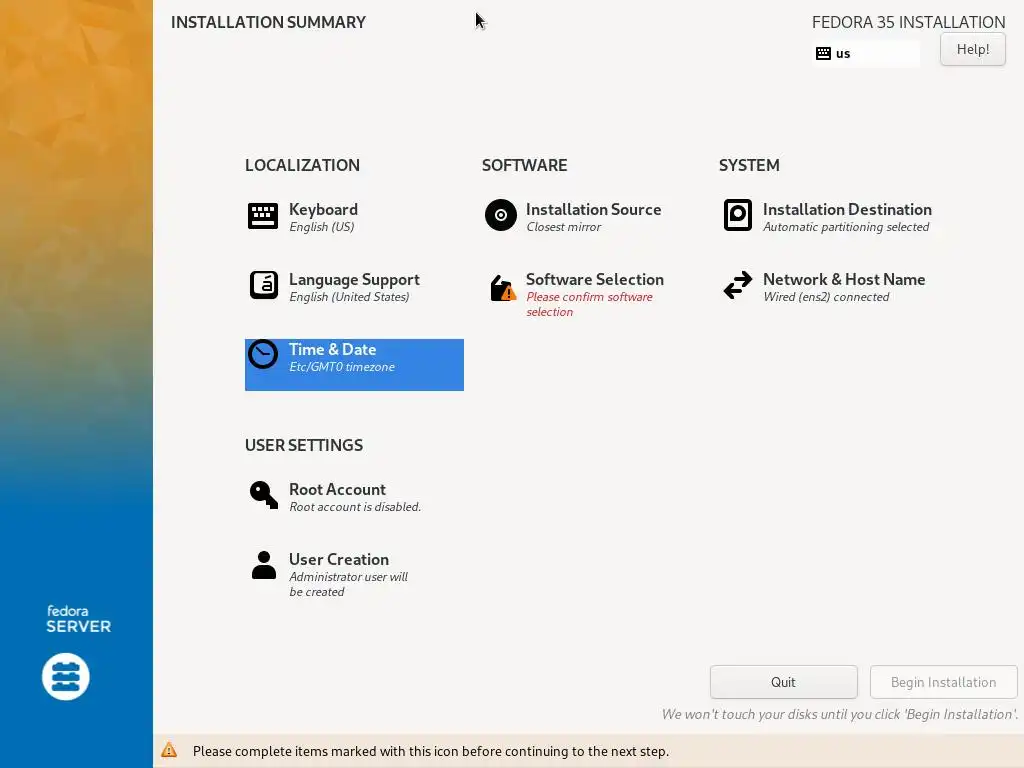Click the us keyboard layout indicator
The height and width of the screenshot is (768, 1024).
point(865,54)
